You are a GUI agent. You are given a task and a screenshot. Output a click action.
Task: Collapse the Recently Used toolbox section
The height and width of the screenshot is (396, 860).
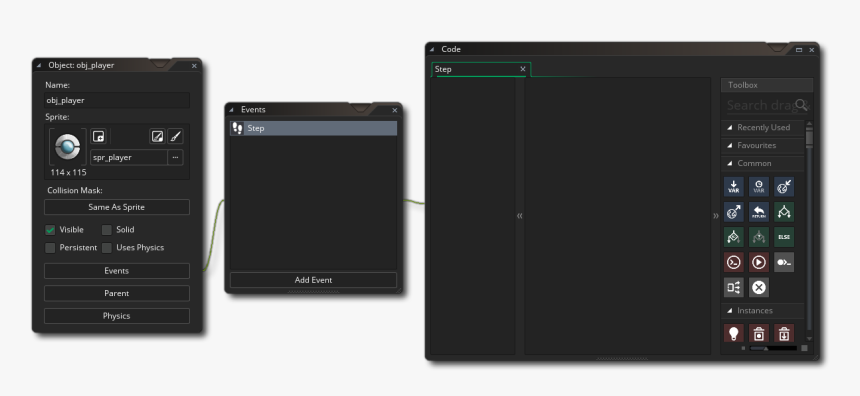(x=730, y=128)
